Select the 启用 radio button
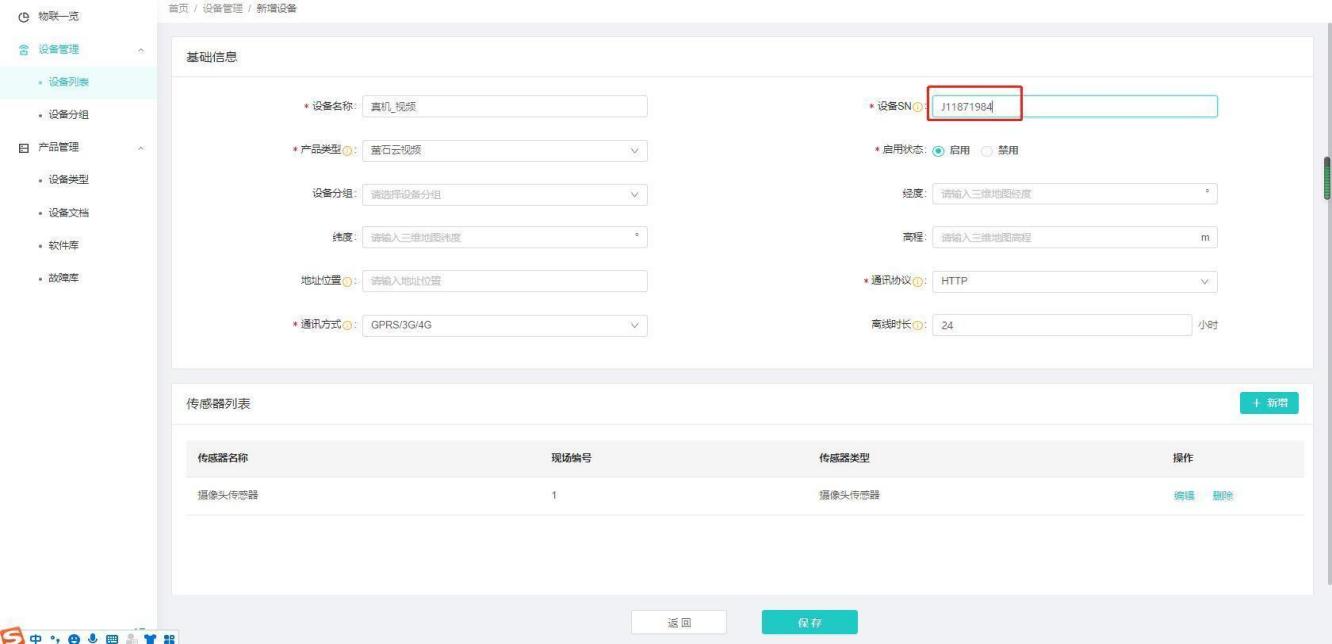 (938, 151)
